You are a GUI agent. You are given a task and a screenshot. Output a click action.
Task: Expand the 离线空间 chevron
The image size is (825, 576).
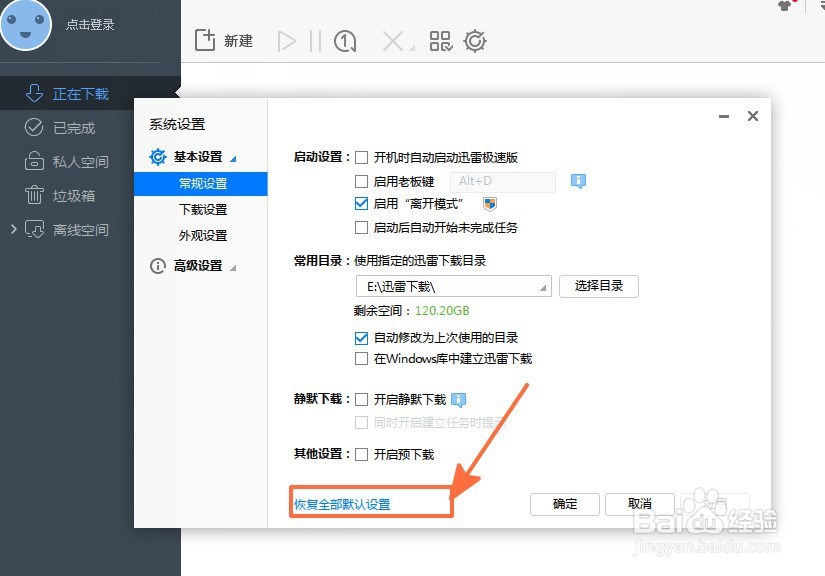tap(14, 229)
